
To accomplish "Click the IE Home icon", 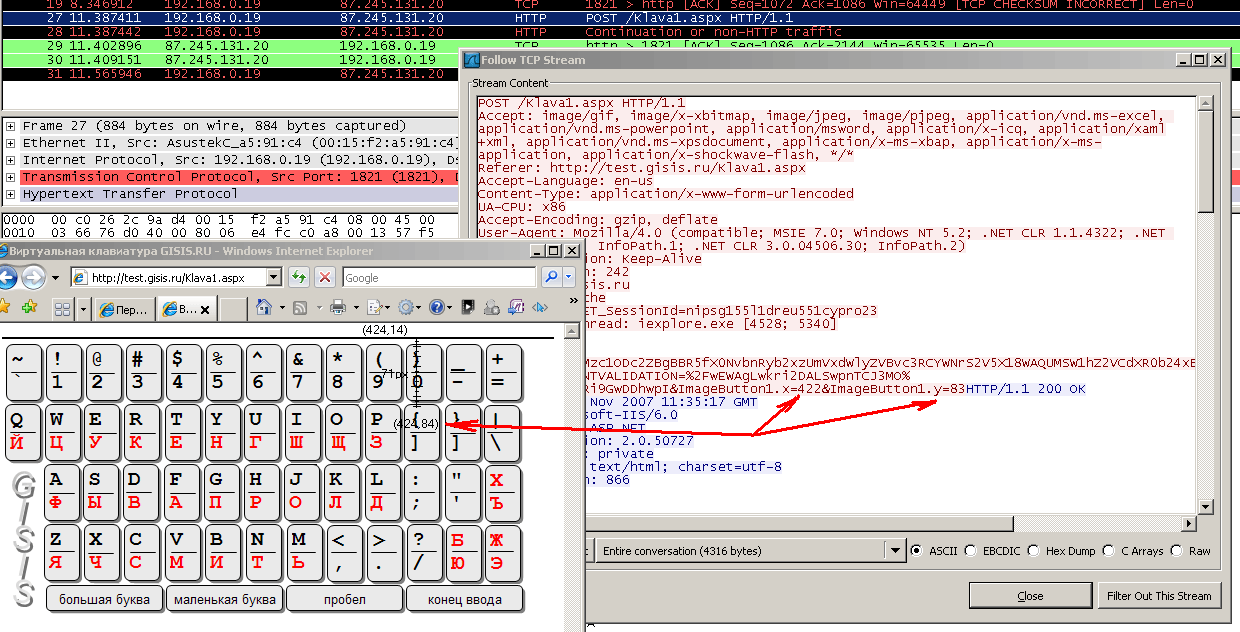I will tap(264, 307).
